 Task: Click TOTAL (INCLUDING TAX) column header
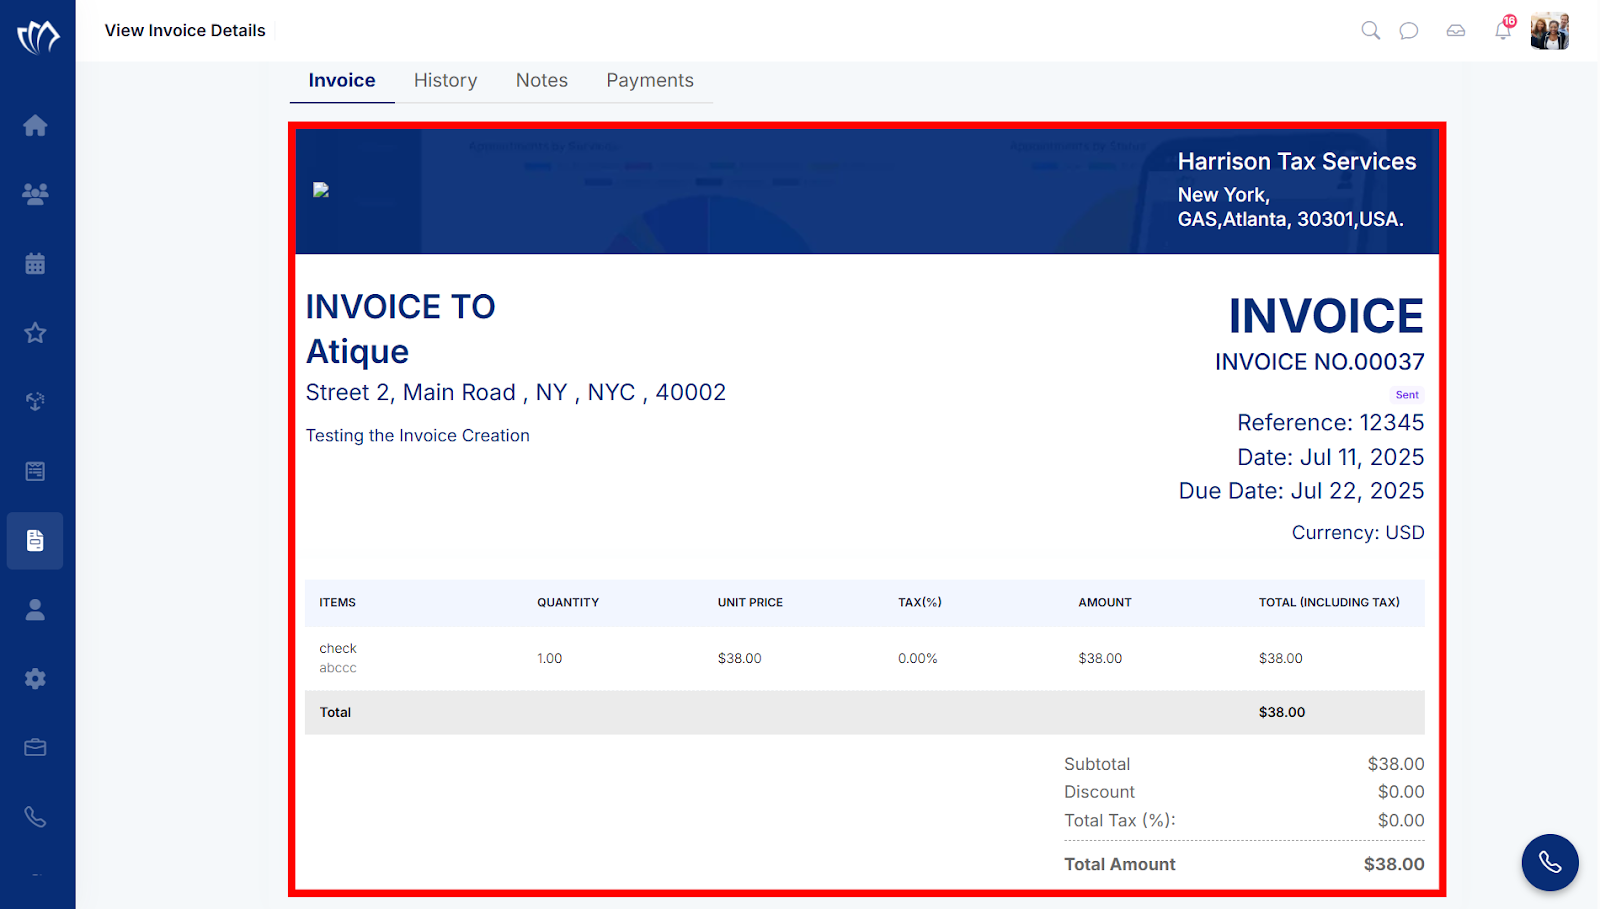point(1329,603)
